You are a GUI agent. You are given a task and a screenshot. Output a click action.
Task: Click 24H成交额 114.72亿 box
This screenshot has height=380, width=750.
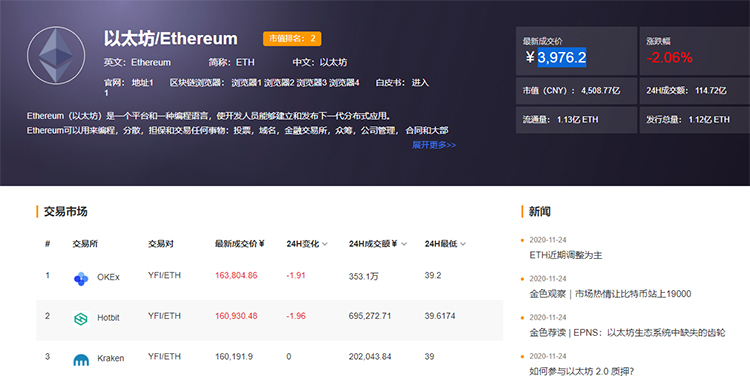click(695, 90)
